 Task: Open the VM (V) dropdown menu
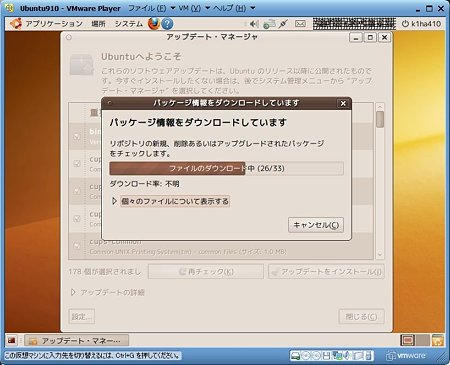[194, 8]
